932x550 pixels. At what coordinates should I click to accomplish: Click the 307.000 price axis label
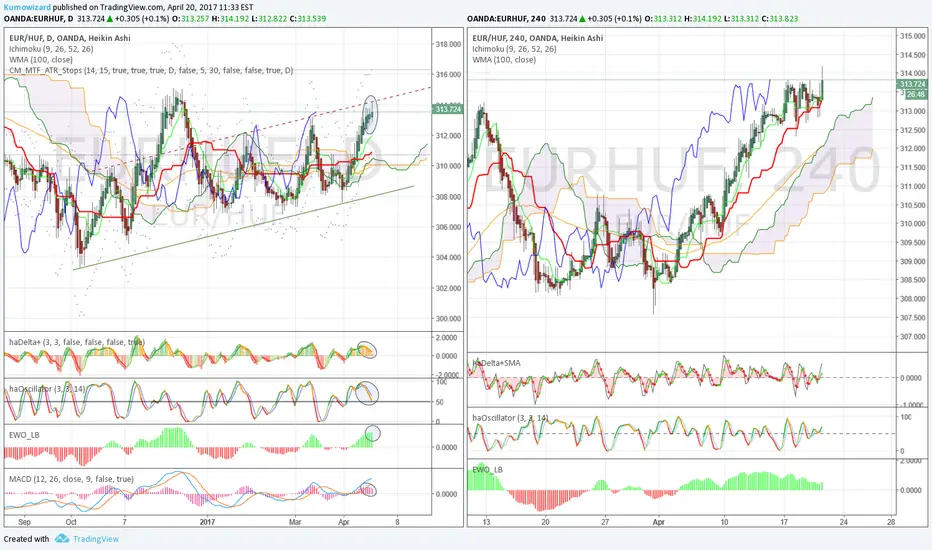tap(912, 337)
